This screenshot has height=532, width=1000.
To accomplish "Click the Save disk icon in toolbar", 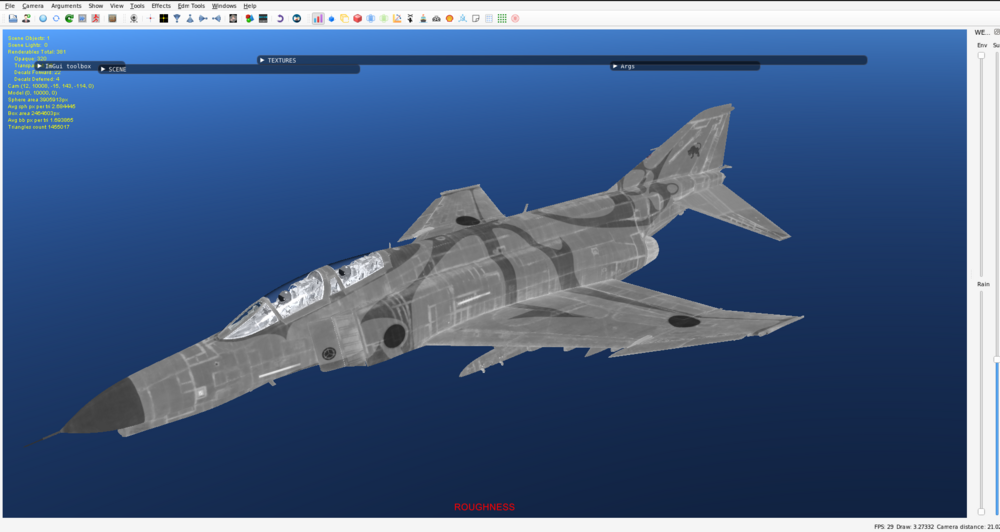I will 13,18.
